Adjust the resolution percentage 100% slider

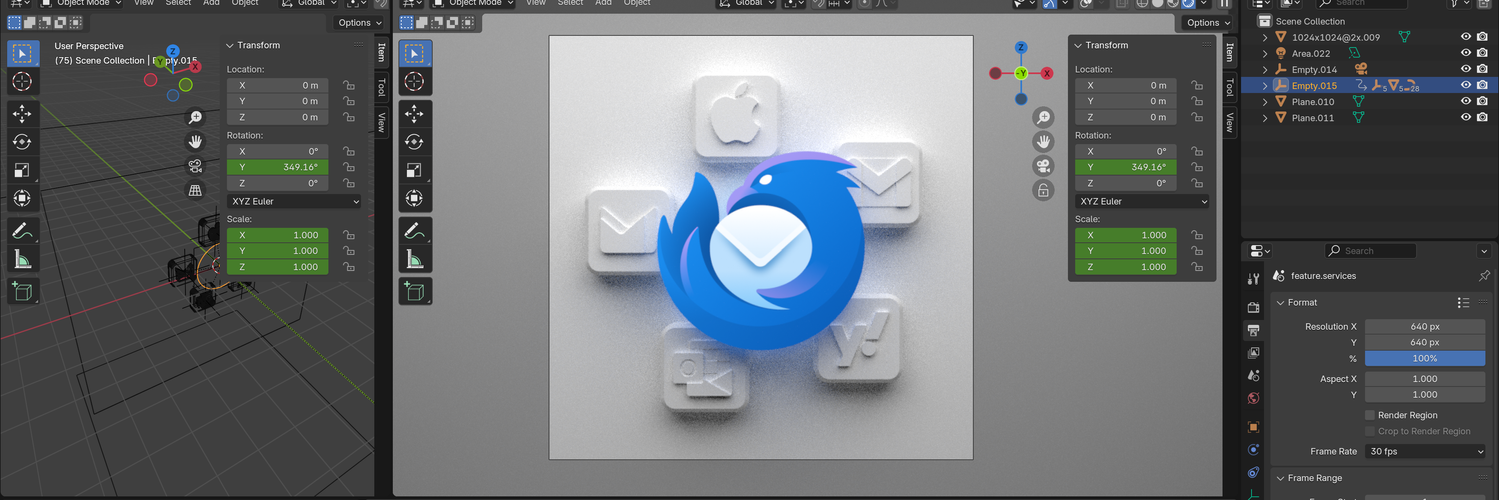pos(1425,358)
